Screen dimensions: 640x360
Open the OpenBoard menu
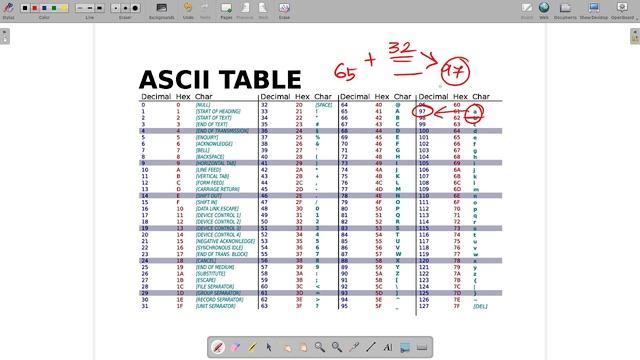pos(623,10)
